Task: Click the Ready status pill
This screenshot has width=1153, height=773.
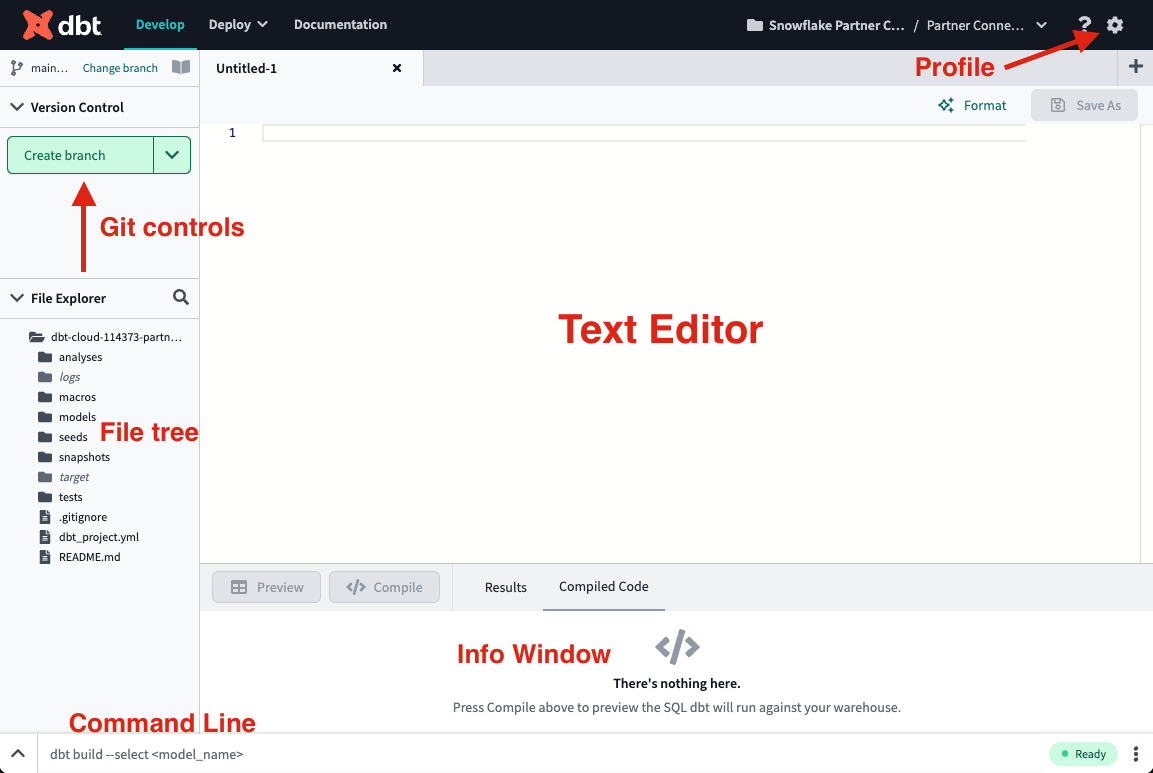Action: [x=1083, y=753]
